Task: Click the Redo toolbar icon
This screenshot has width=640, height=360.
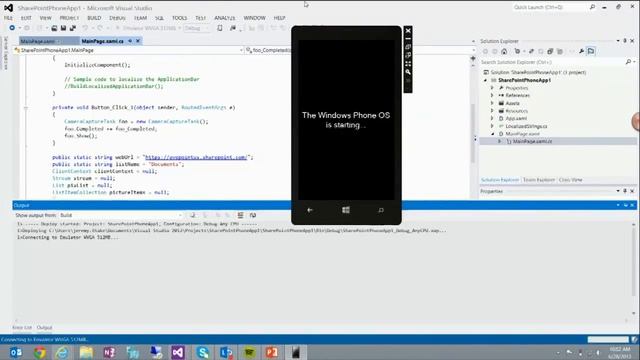Action: (x=100, y=28)
